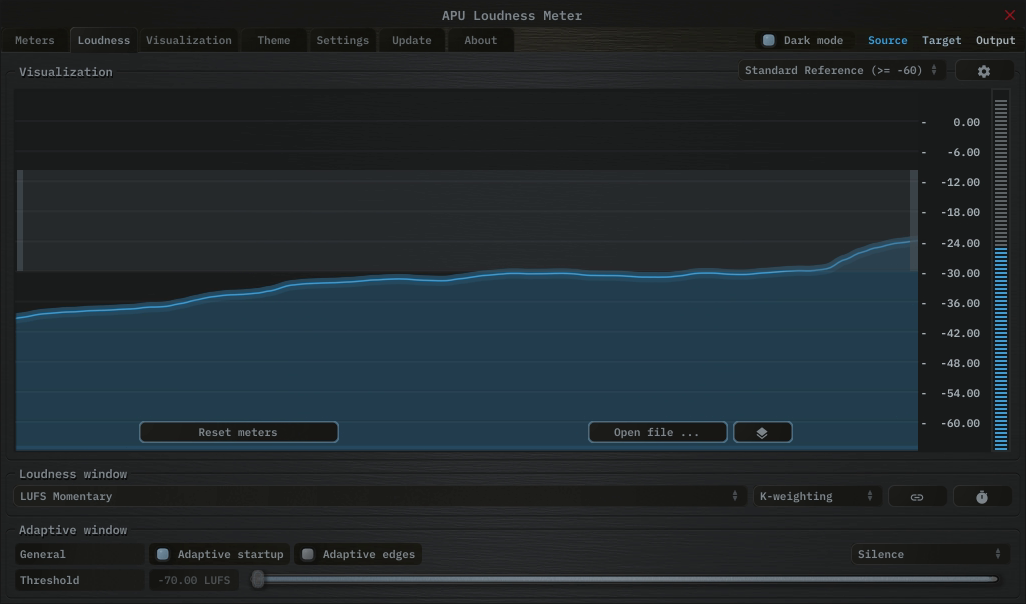This screenshot has height=604, width=1026.
Task: Switch to the Meters tab
Action: [x=35, y=41]
